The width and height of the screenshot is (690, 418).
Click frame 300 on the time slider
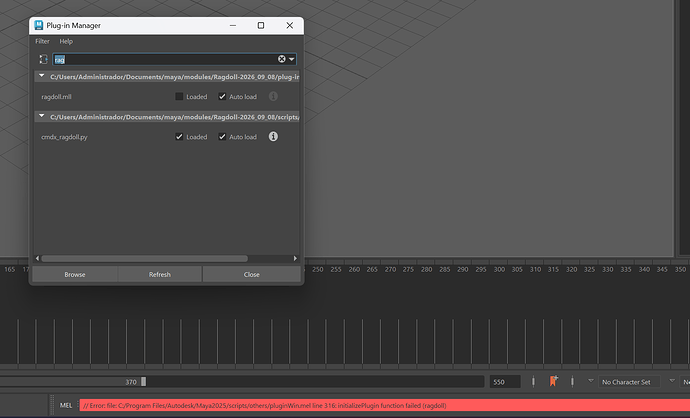pos(499,269)
